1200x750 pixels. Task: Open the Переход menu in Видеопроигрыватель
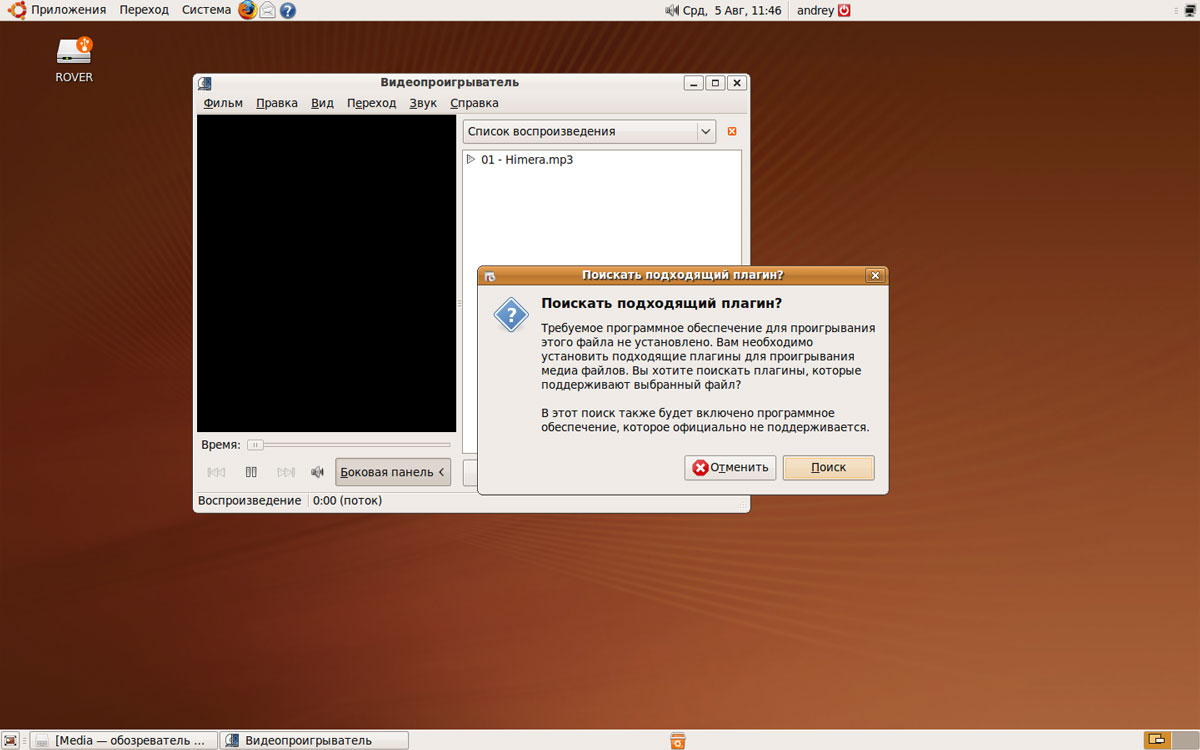coord(371,103)
